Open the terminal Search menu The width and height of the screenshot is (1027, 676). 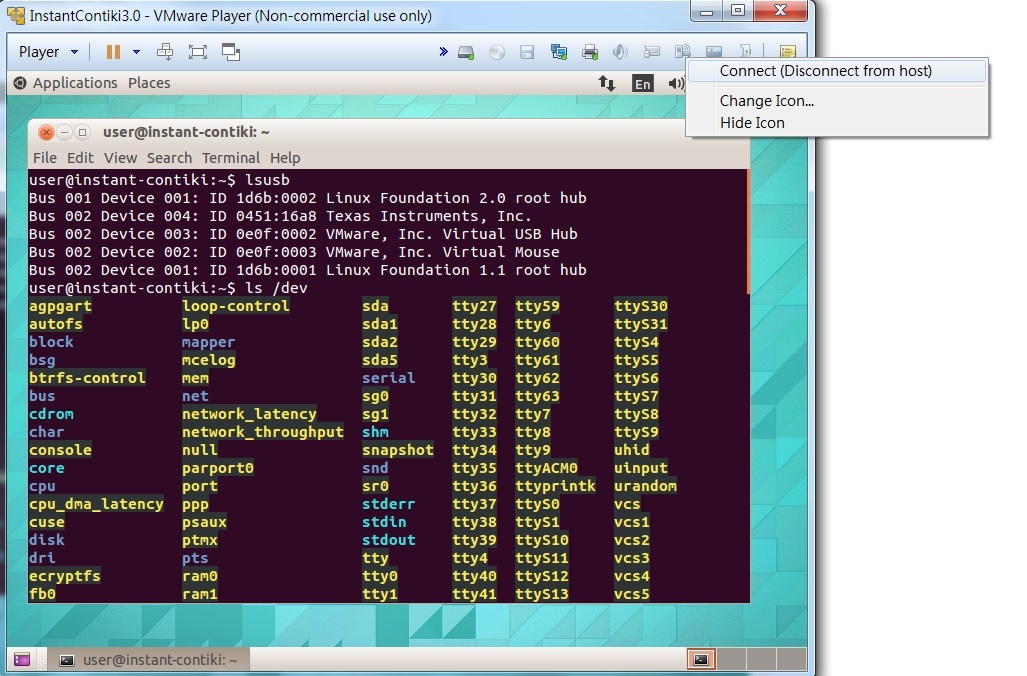point(169,158)
